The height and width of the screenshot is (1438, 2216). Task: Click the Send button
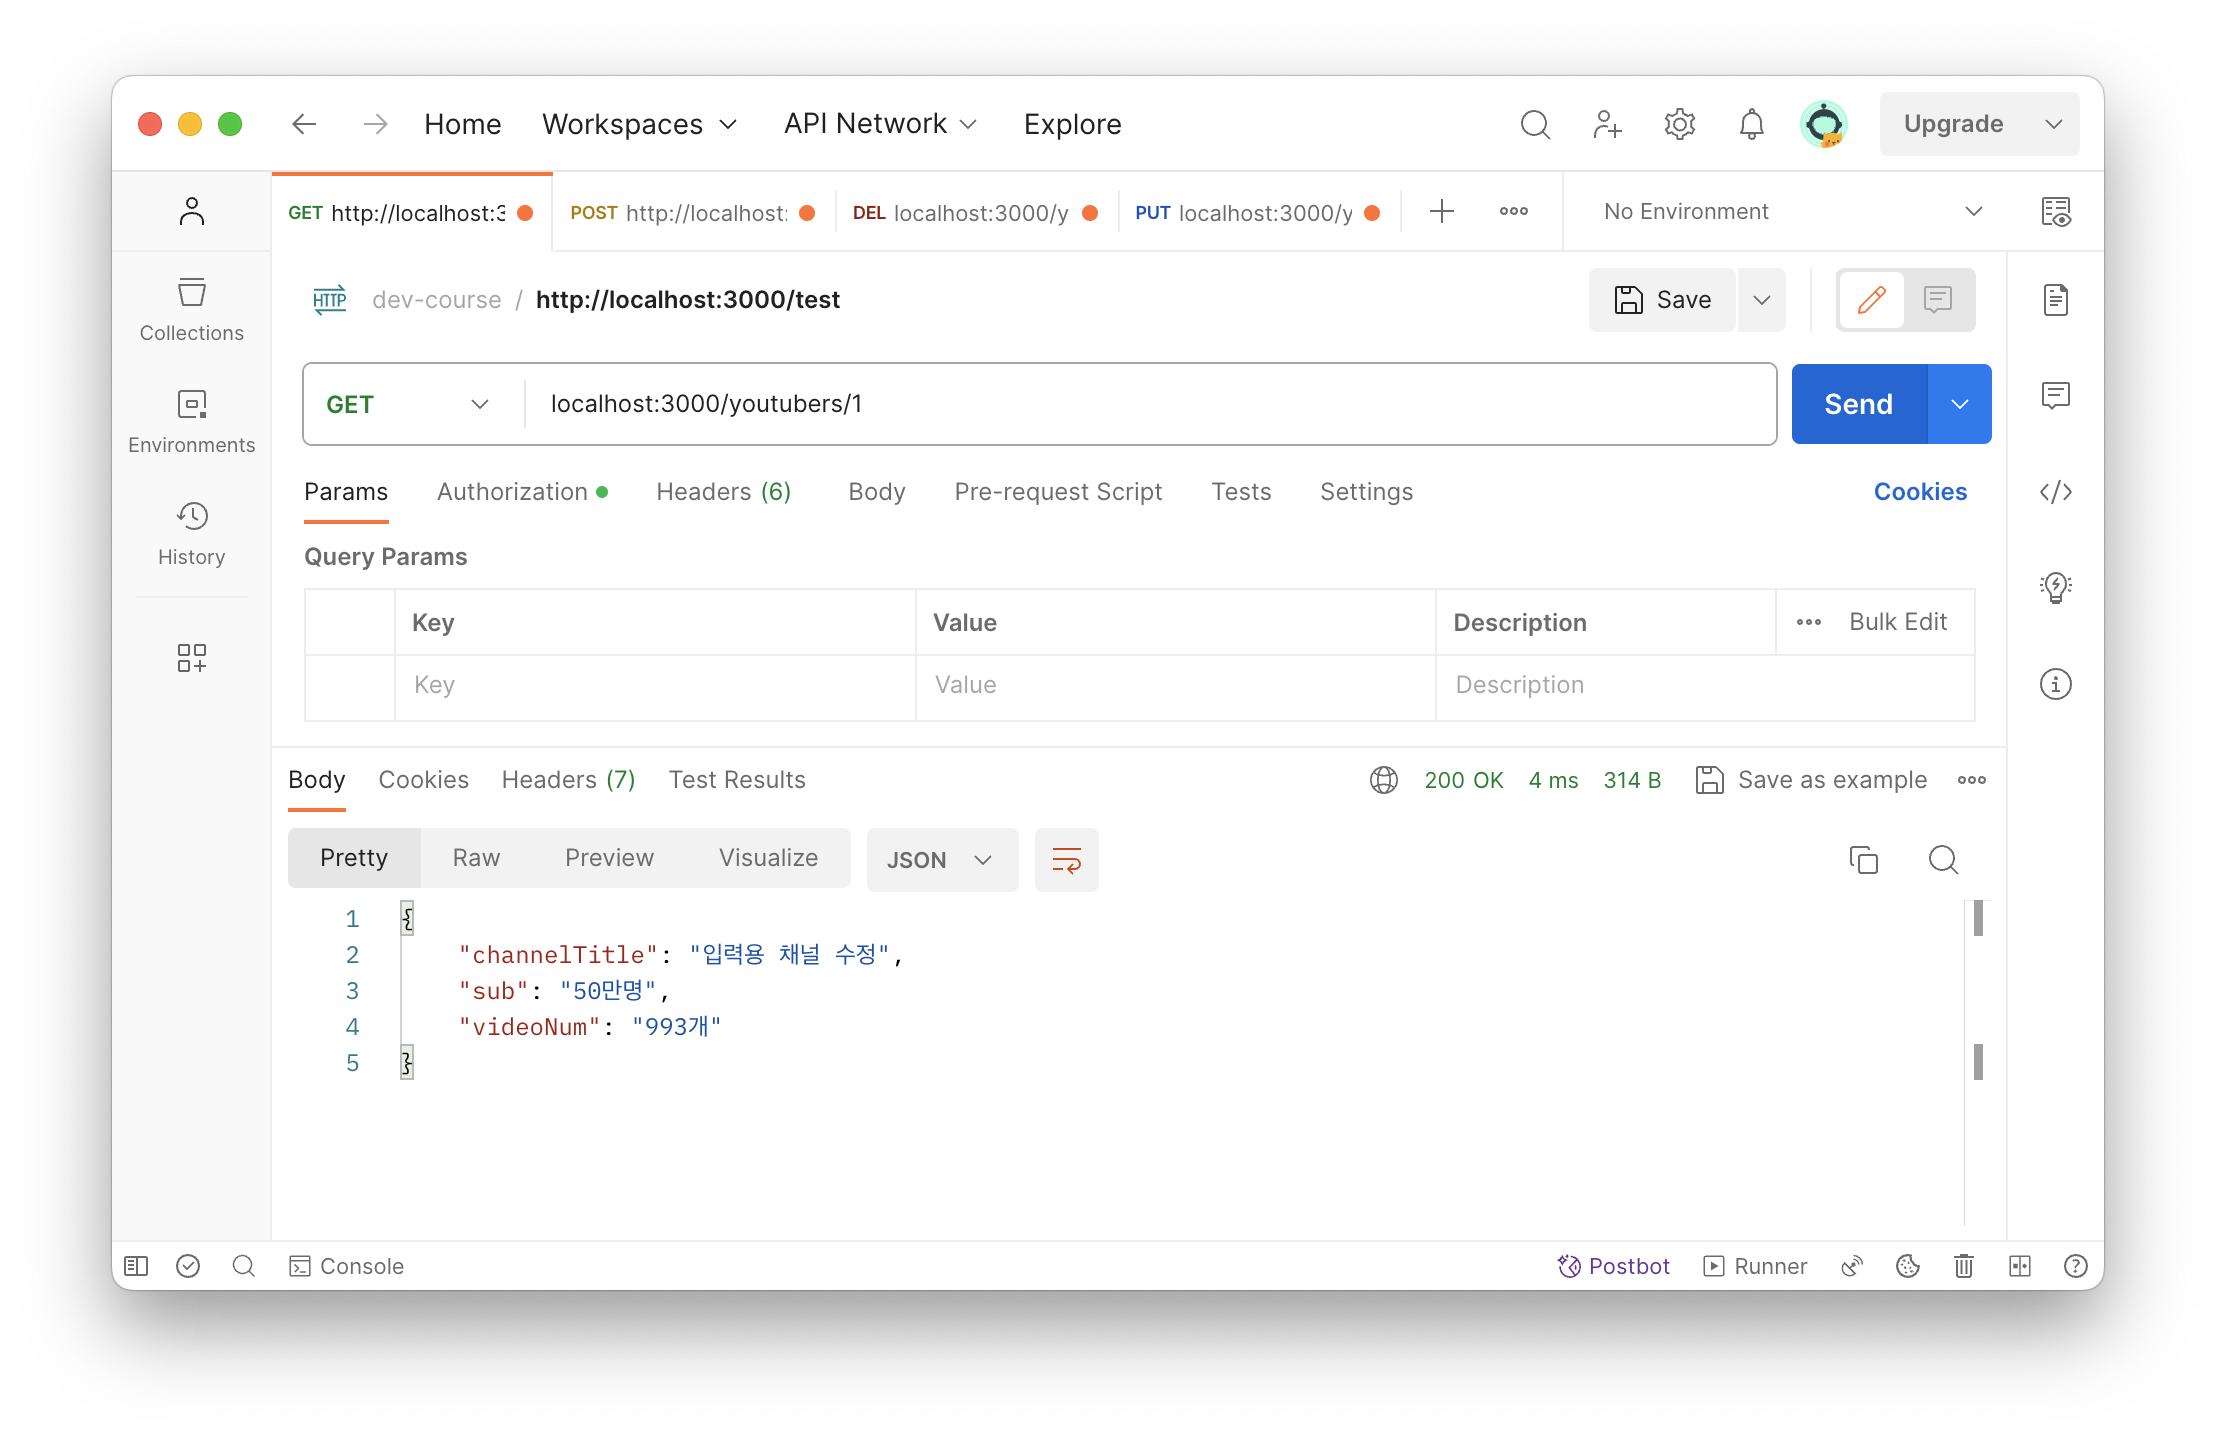1858,404
